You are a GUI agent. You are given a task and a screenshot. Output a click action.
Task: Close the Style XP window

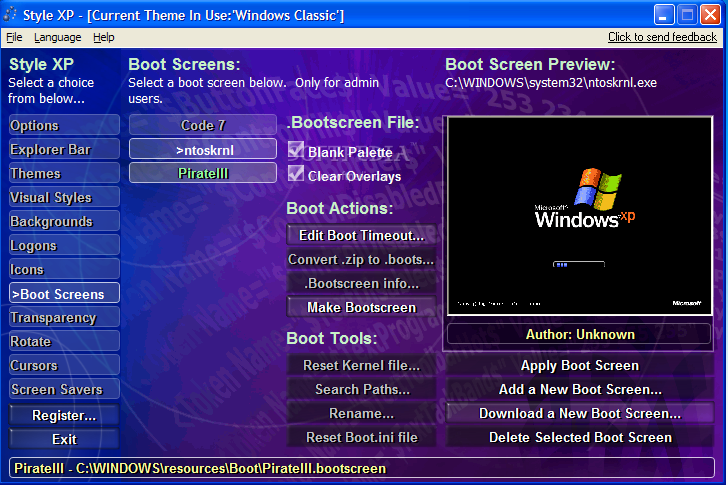pyautogui.click(x=710, y=15)
